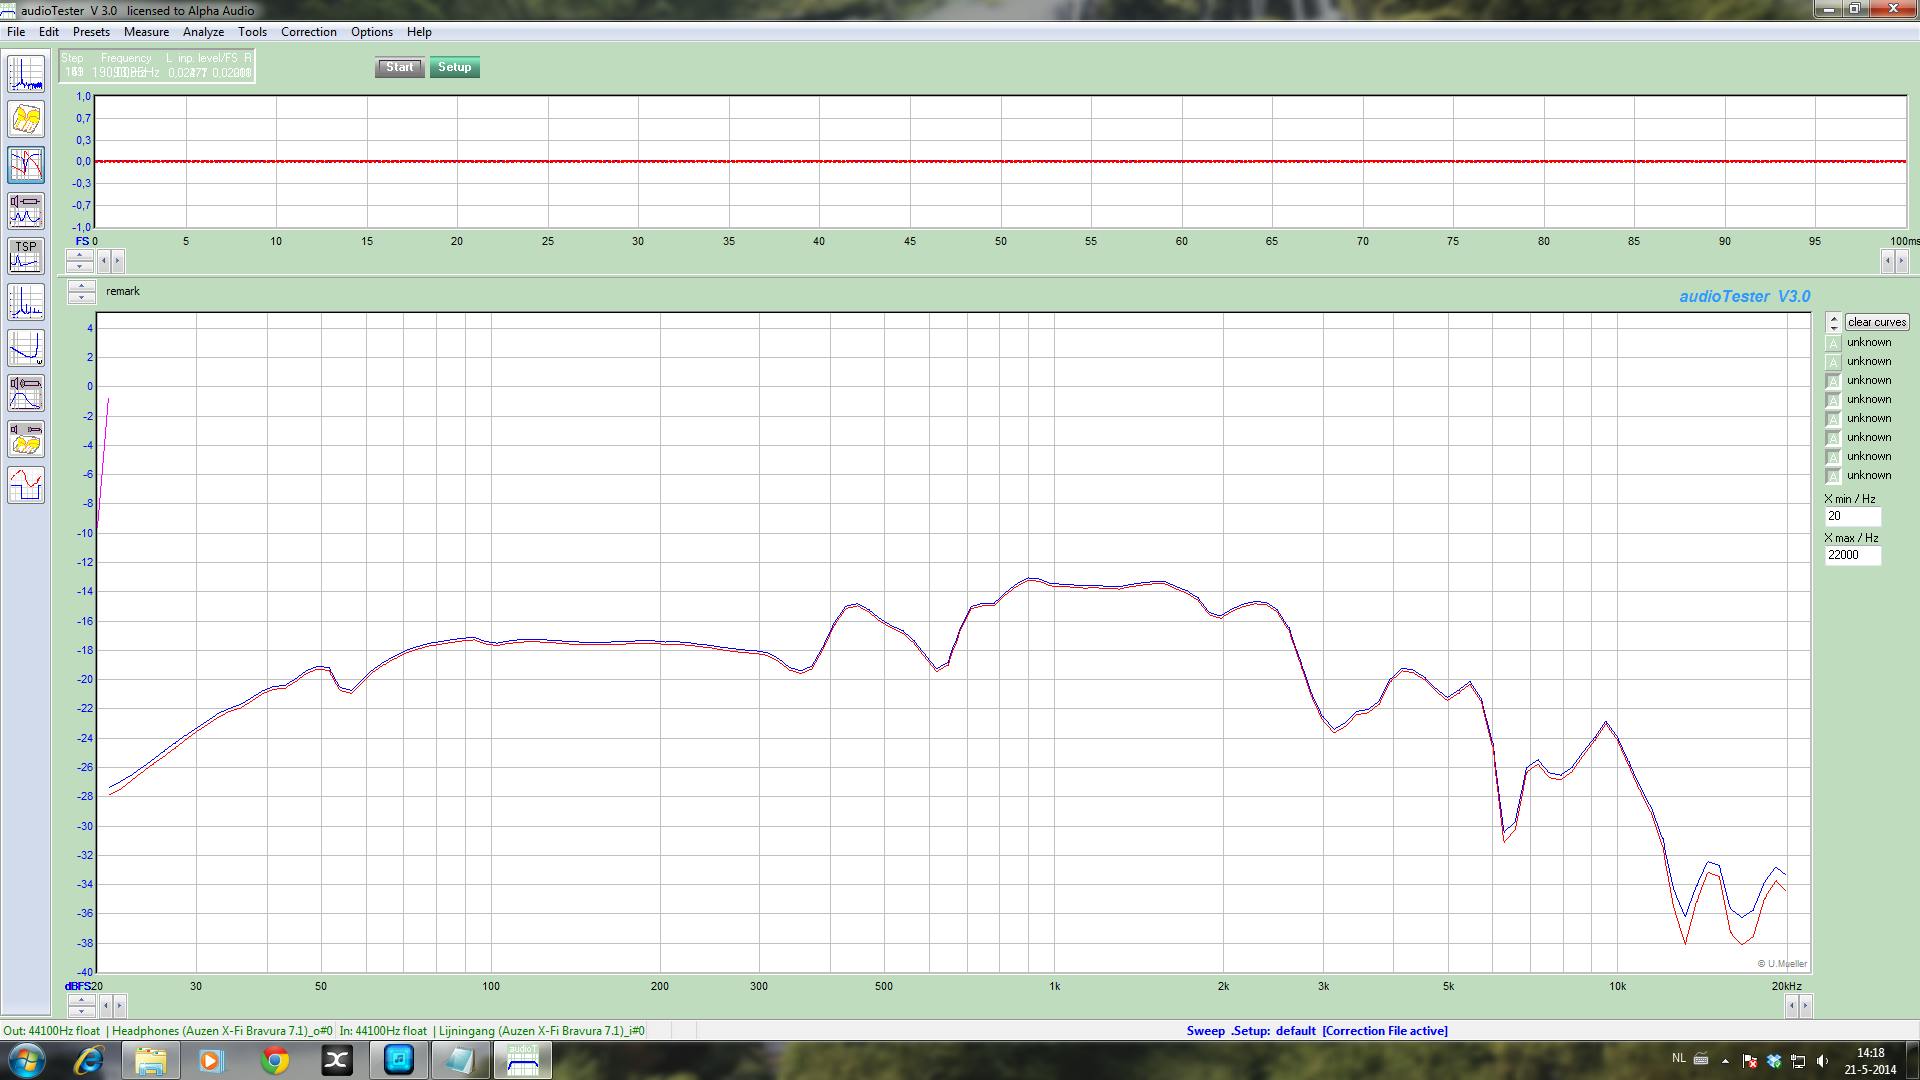Open the signal generator waveform icon at bottom of sidebar
Screen dimensions: 1920x1080
(x=26, y=485)
